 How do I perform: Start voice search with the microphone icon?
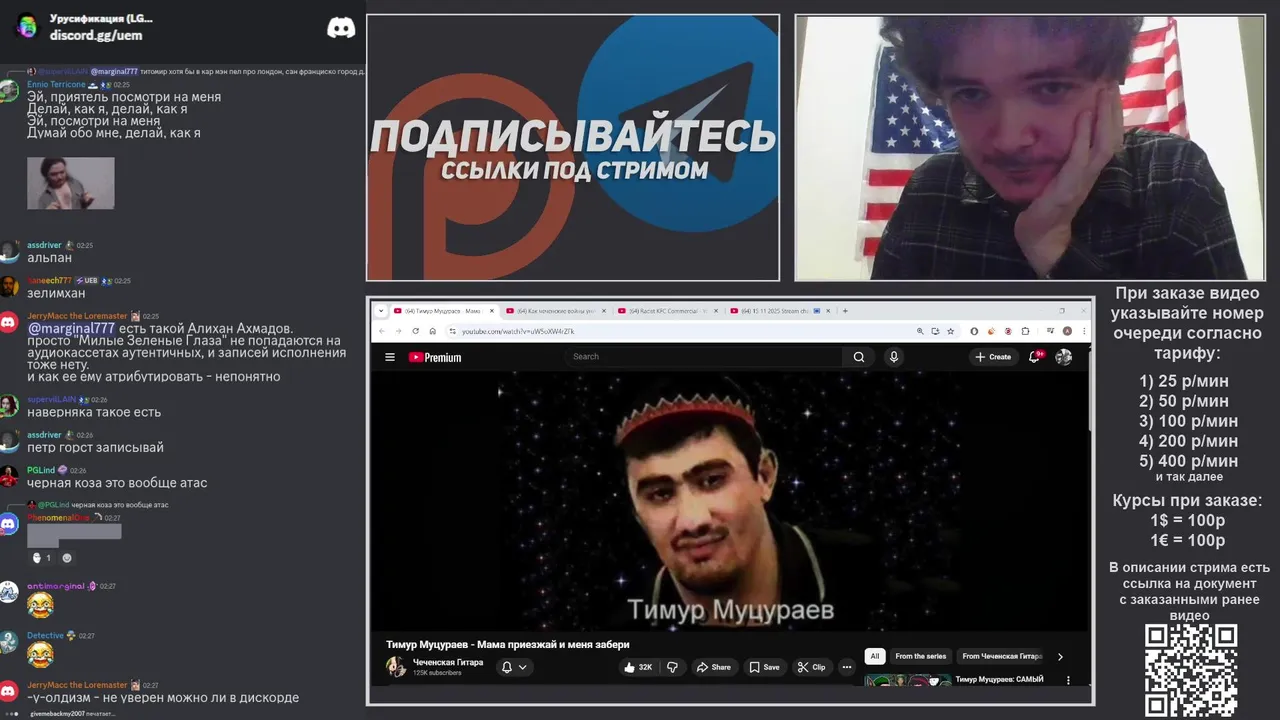coord(894,357)
